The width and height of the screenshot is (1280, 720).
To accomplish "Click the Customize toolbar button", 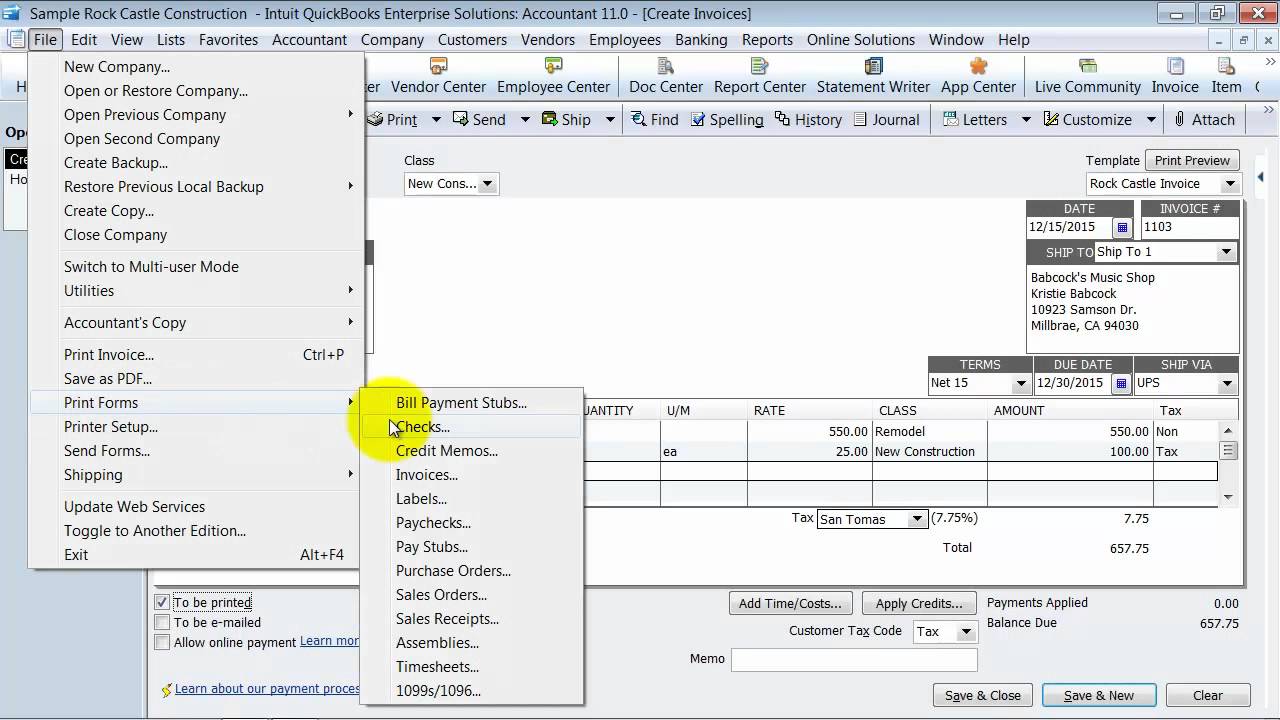I will 1087,119.
